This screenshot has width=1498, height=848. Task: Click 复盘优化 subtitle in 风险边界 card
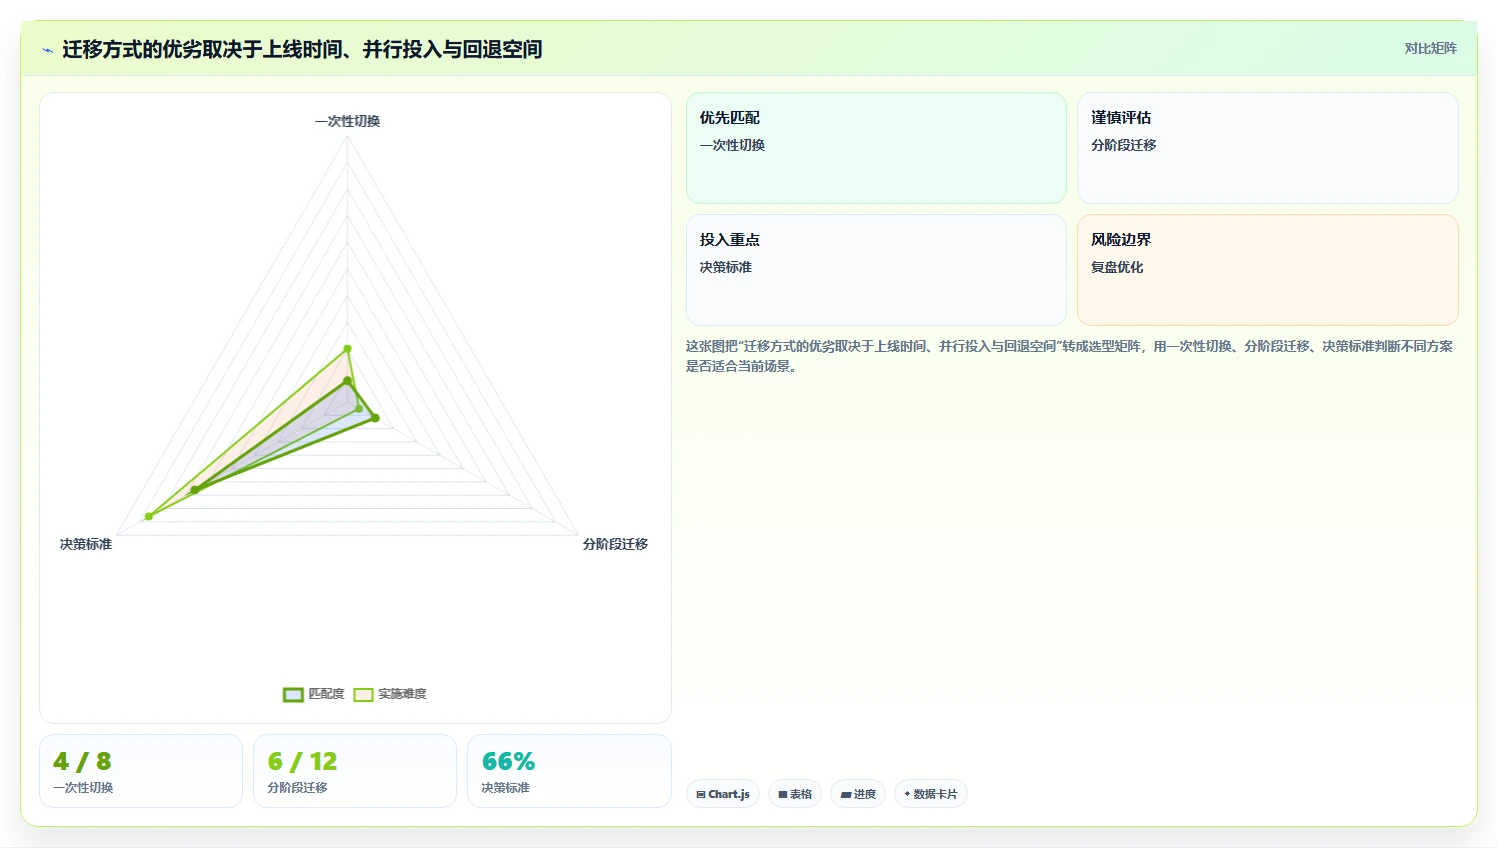1117,267
